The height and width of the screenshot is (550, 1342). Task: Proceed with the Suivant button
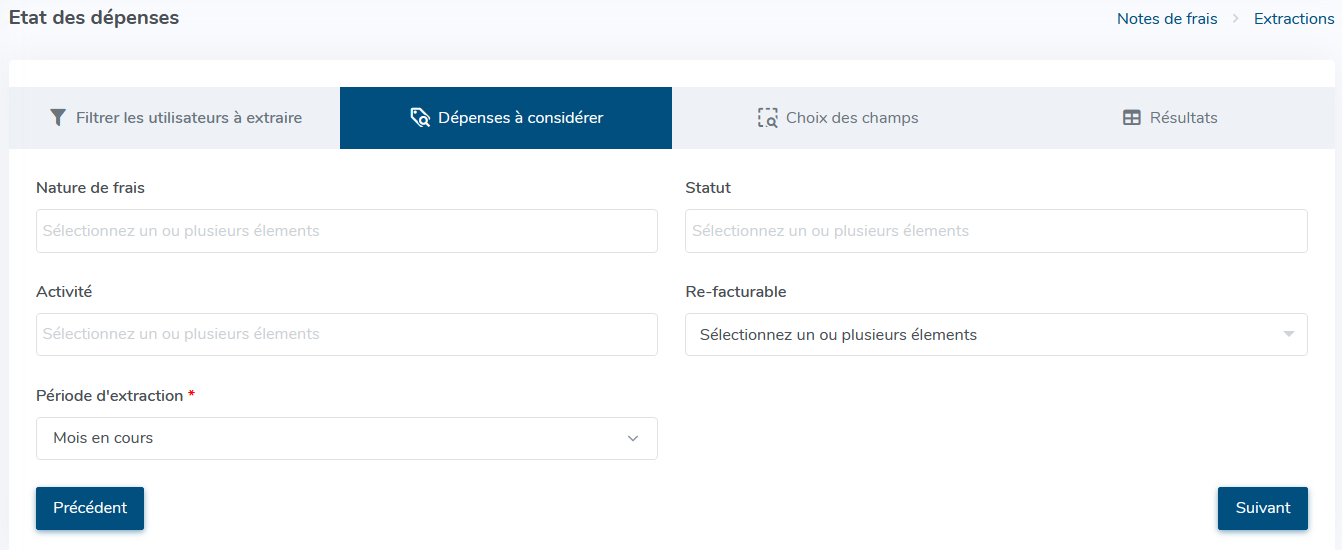click(x=1263, y=508)
